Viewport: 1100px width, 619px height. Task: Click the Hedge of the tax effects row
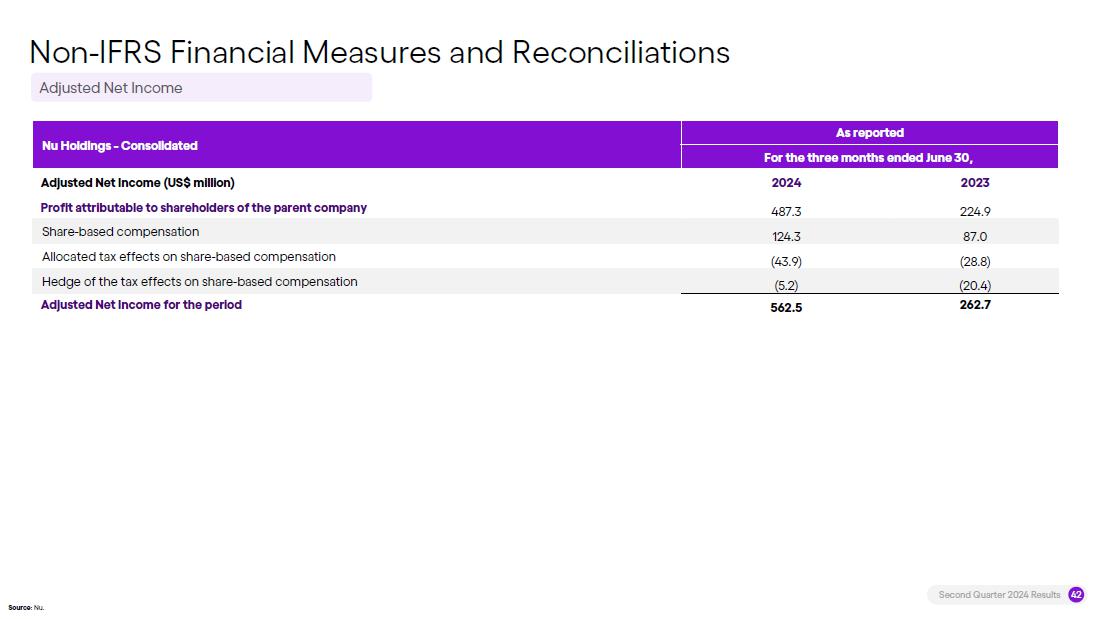click(x=546, y=281)
